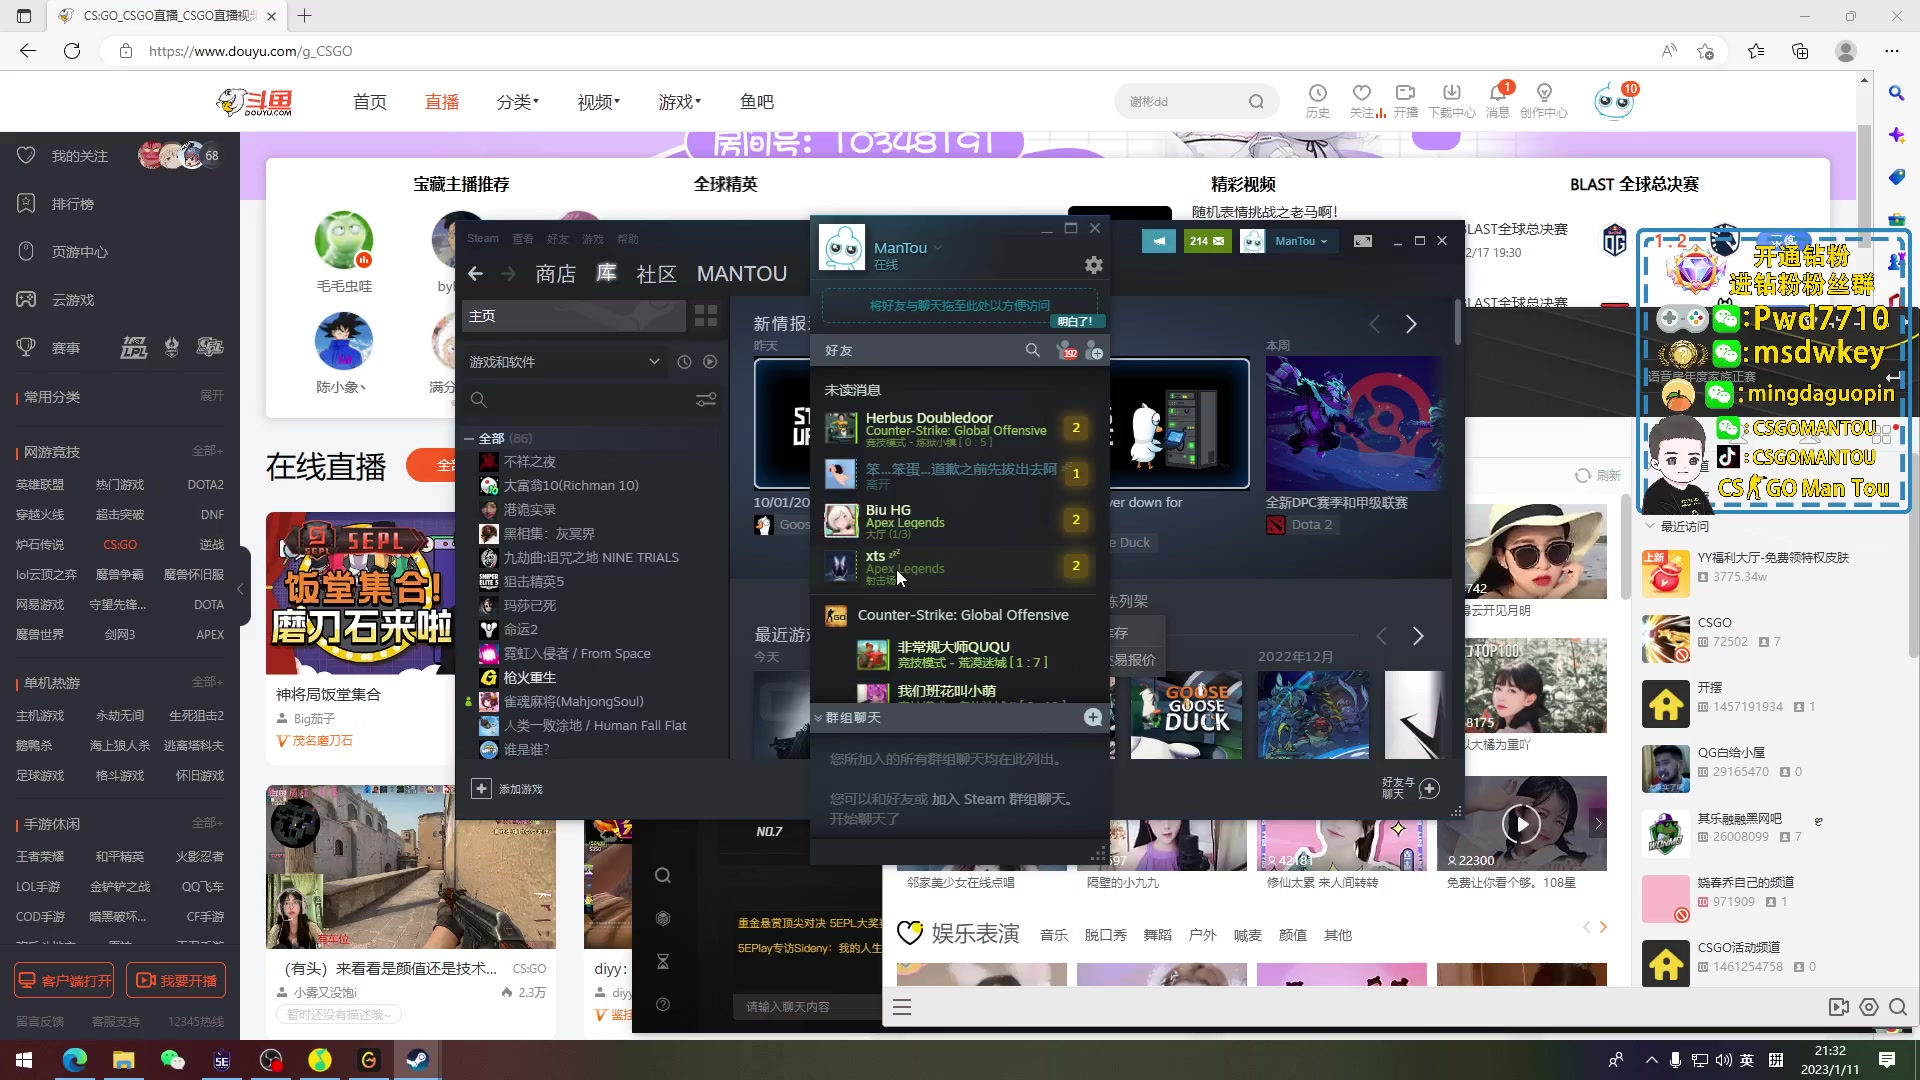Open Douyu 消息 notification bell icon
The image size is (1920, 1080).
pyautogui.click(x=1499, y=93)
